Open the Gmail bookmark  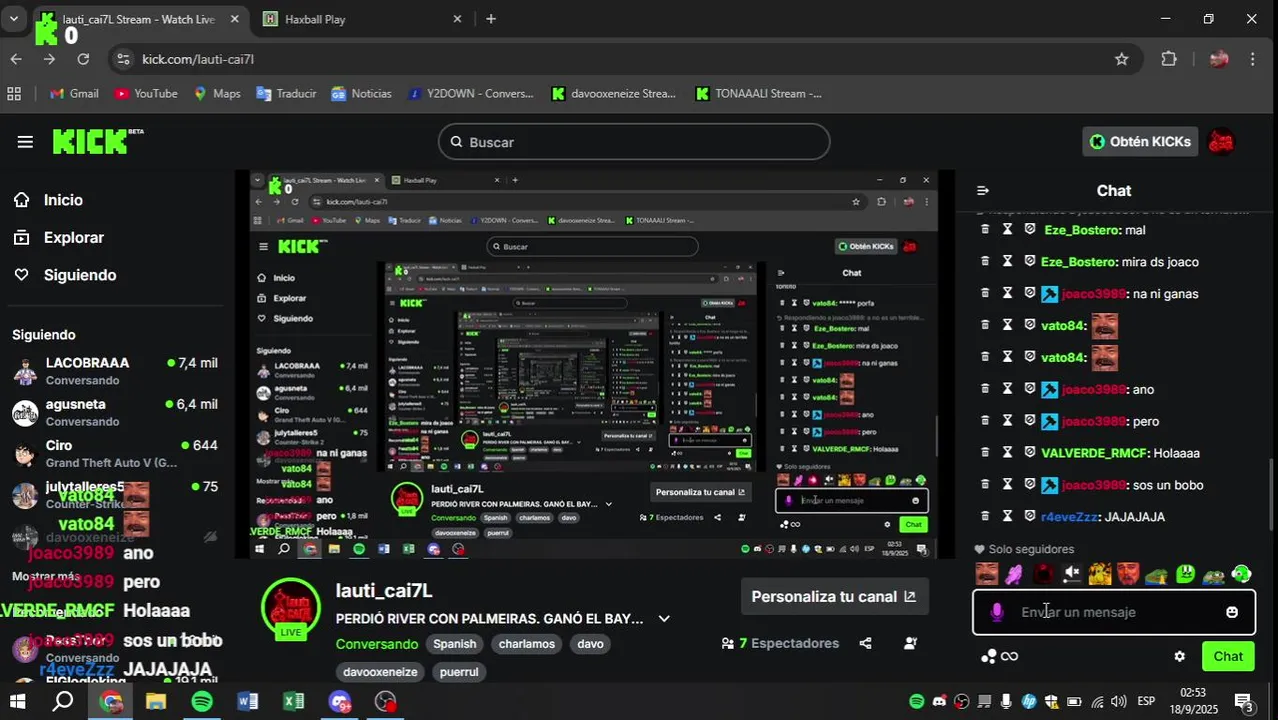click(x=74, y=93)
